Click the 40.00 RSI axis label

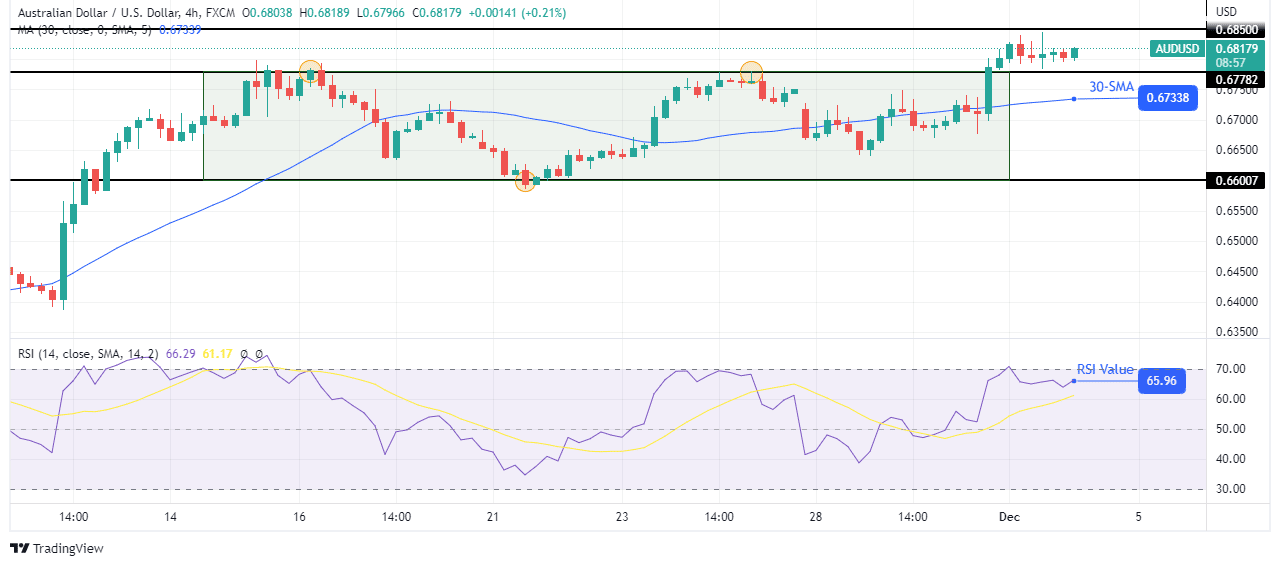tap(1230, 459)
